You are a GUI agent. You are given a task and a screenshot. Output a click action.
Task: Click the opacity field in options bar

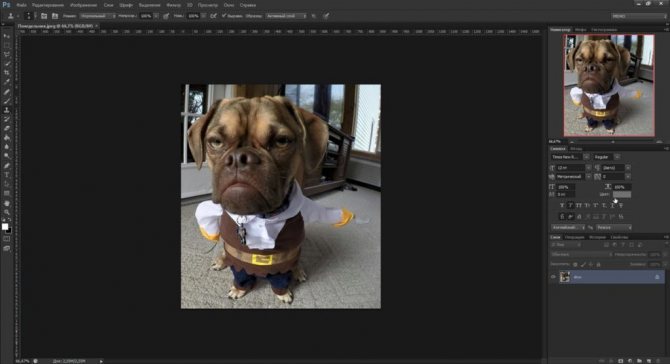(x=146, y=16)
